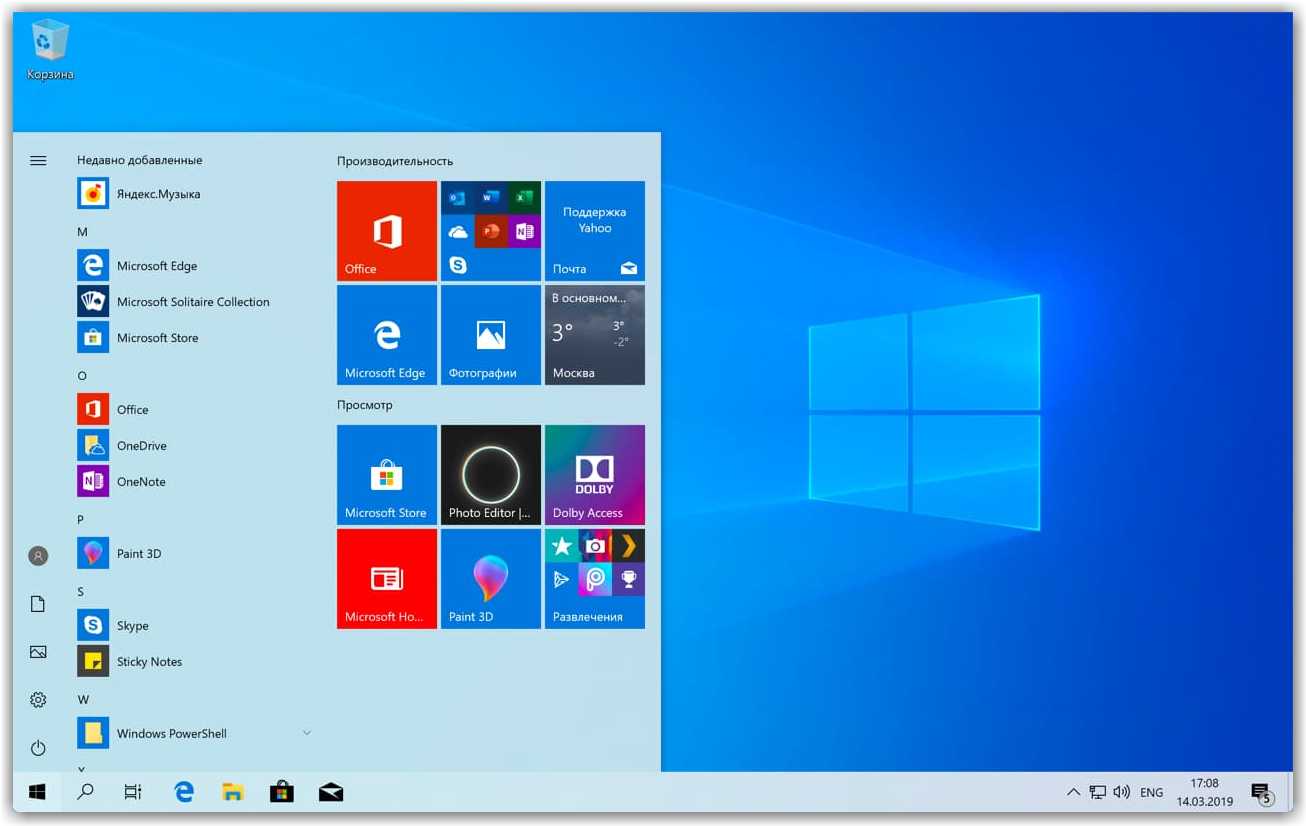
Task: Click the letter W index header
Action: click(x=83, y=700)
